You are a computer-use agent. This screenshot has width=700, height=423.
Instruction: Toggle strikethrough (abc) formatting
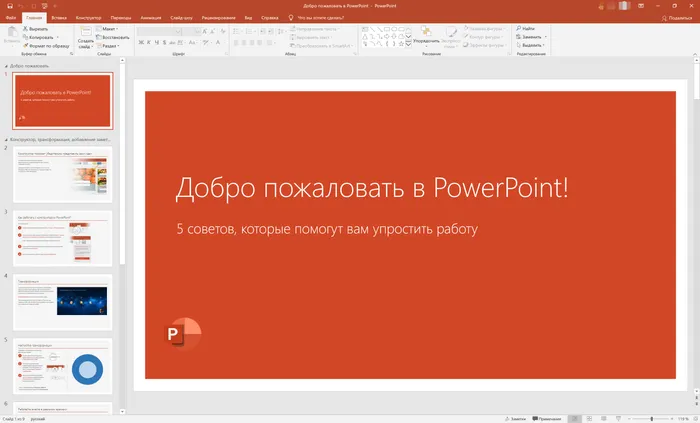tap(172, 42)
